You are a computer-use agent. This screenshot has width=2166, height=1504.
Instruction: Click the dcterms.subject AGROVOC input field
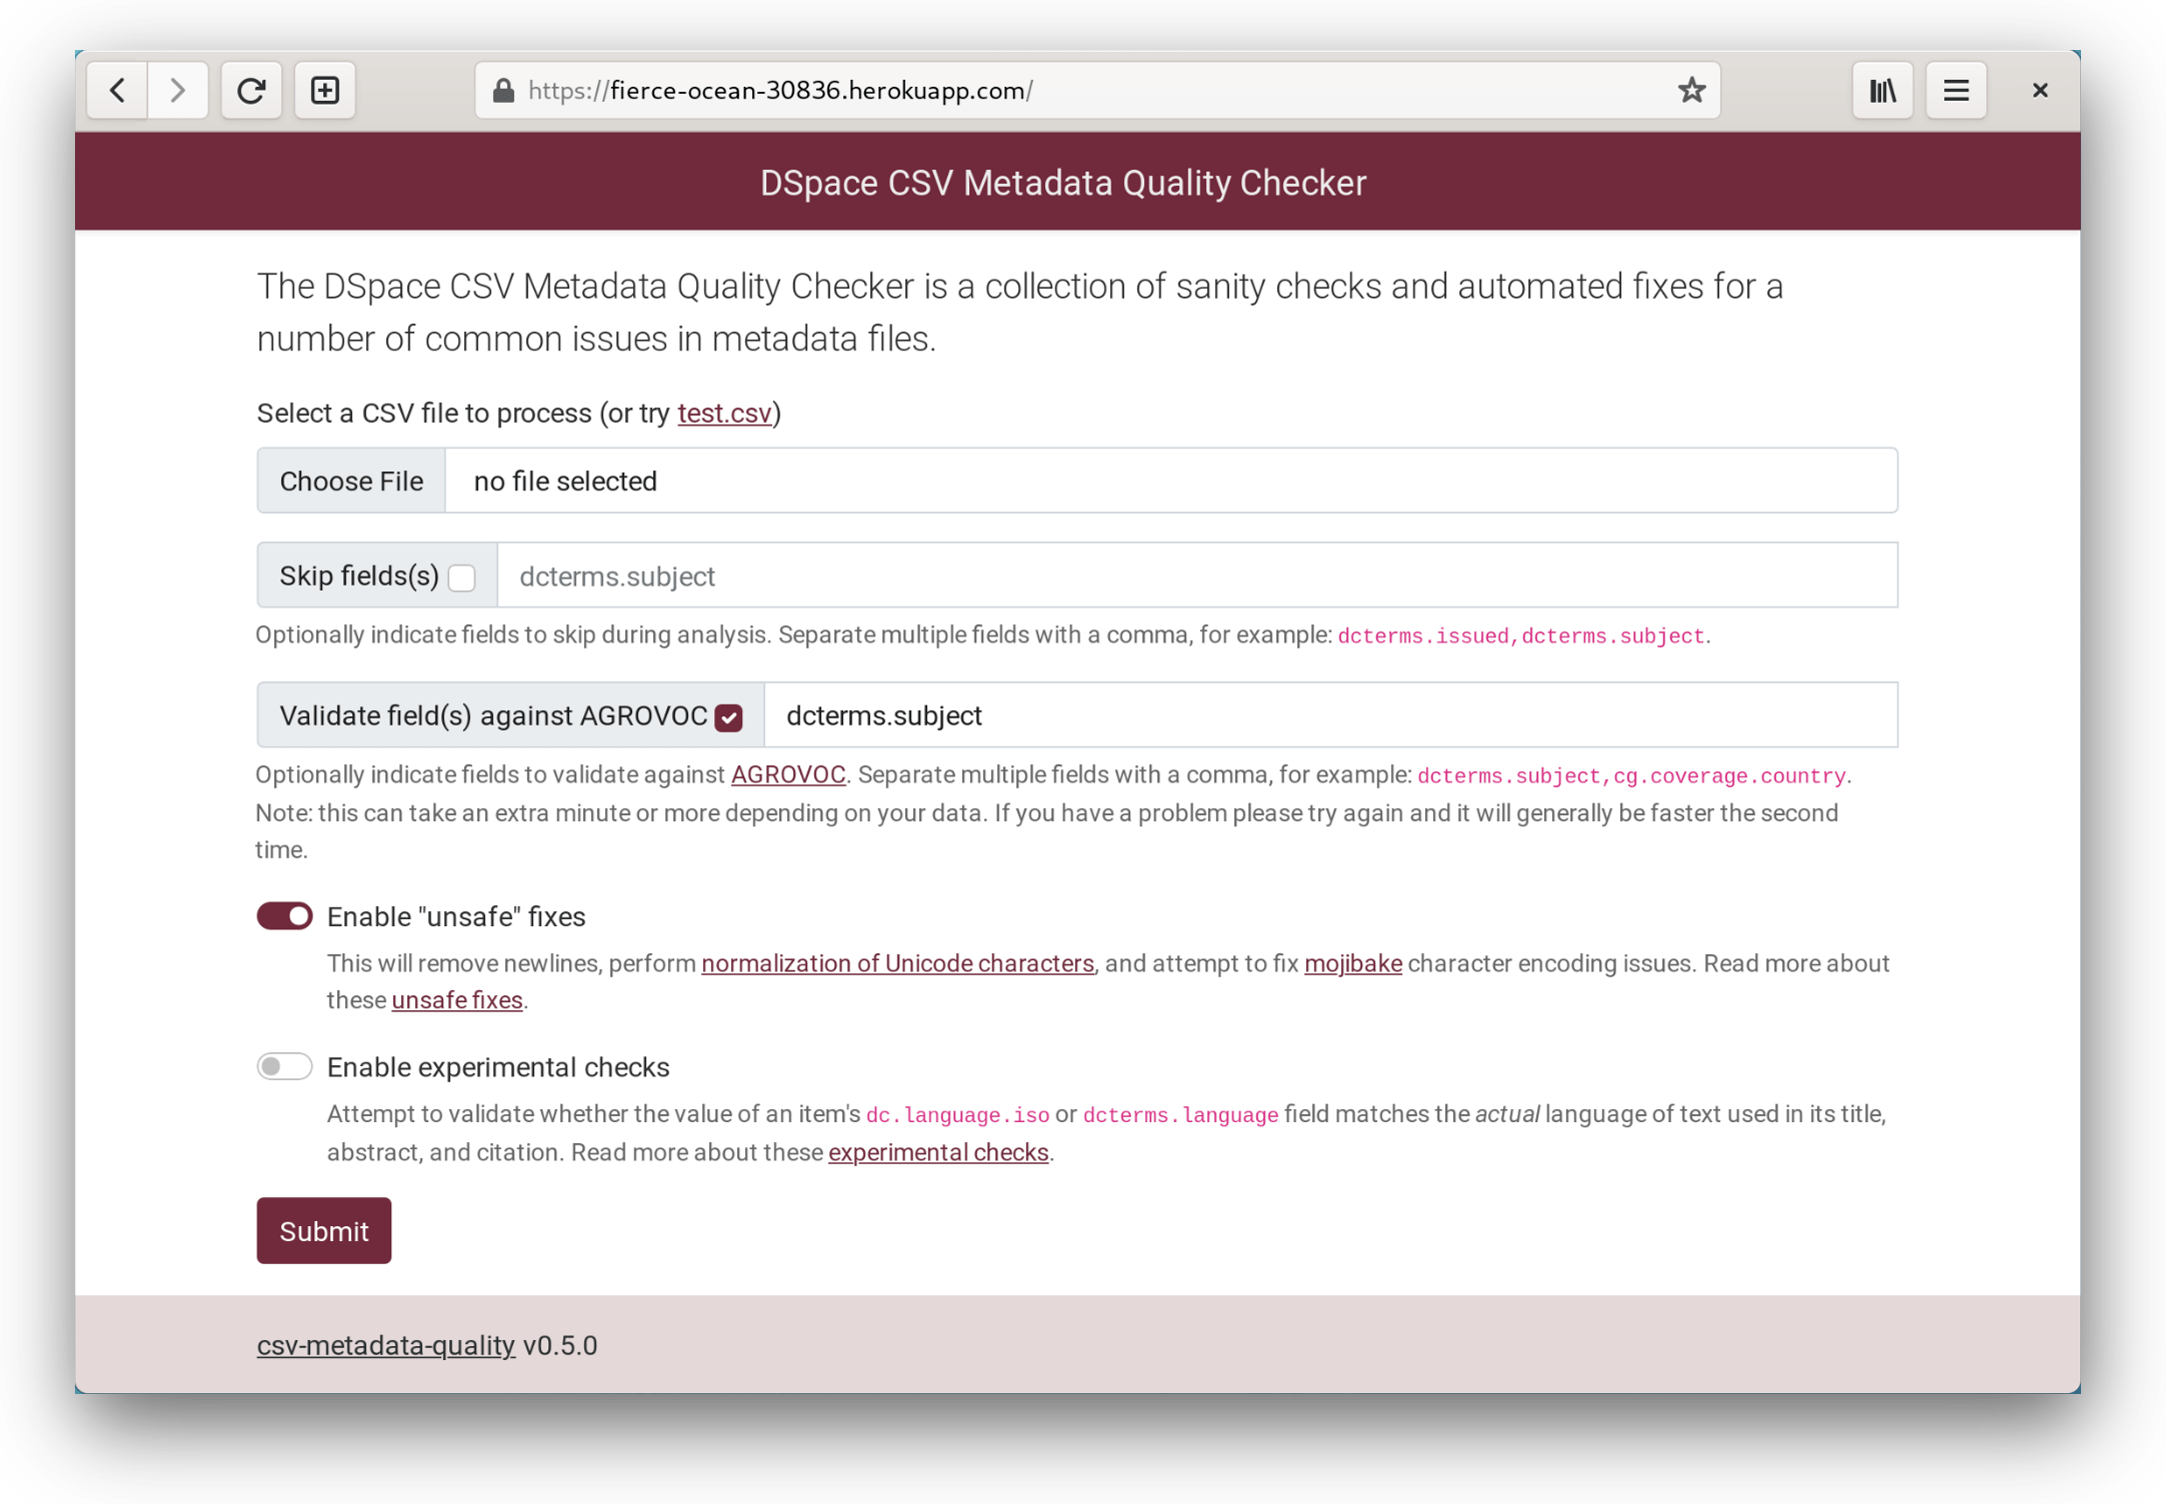click(1332, 714)
